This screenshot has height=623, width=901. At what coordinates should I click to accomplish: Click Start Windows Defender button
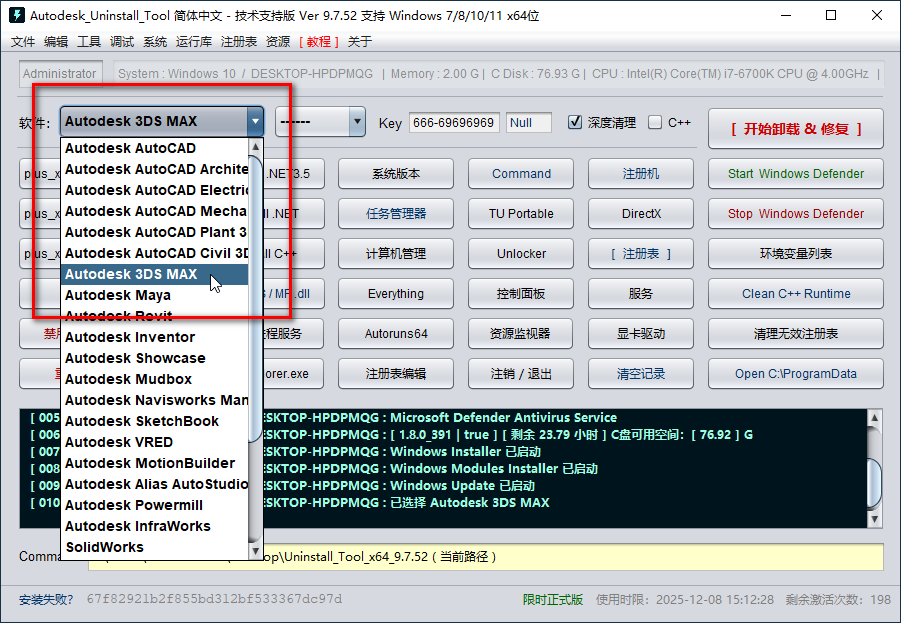click(x=795, y=174)
